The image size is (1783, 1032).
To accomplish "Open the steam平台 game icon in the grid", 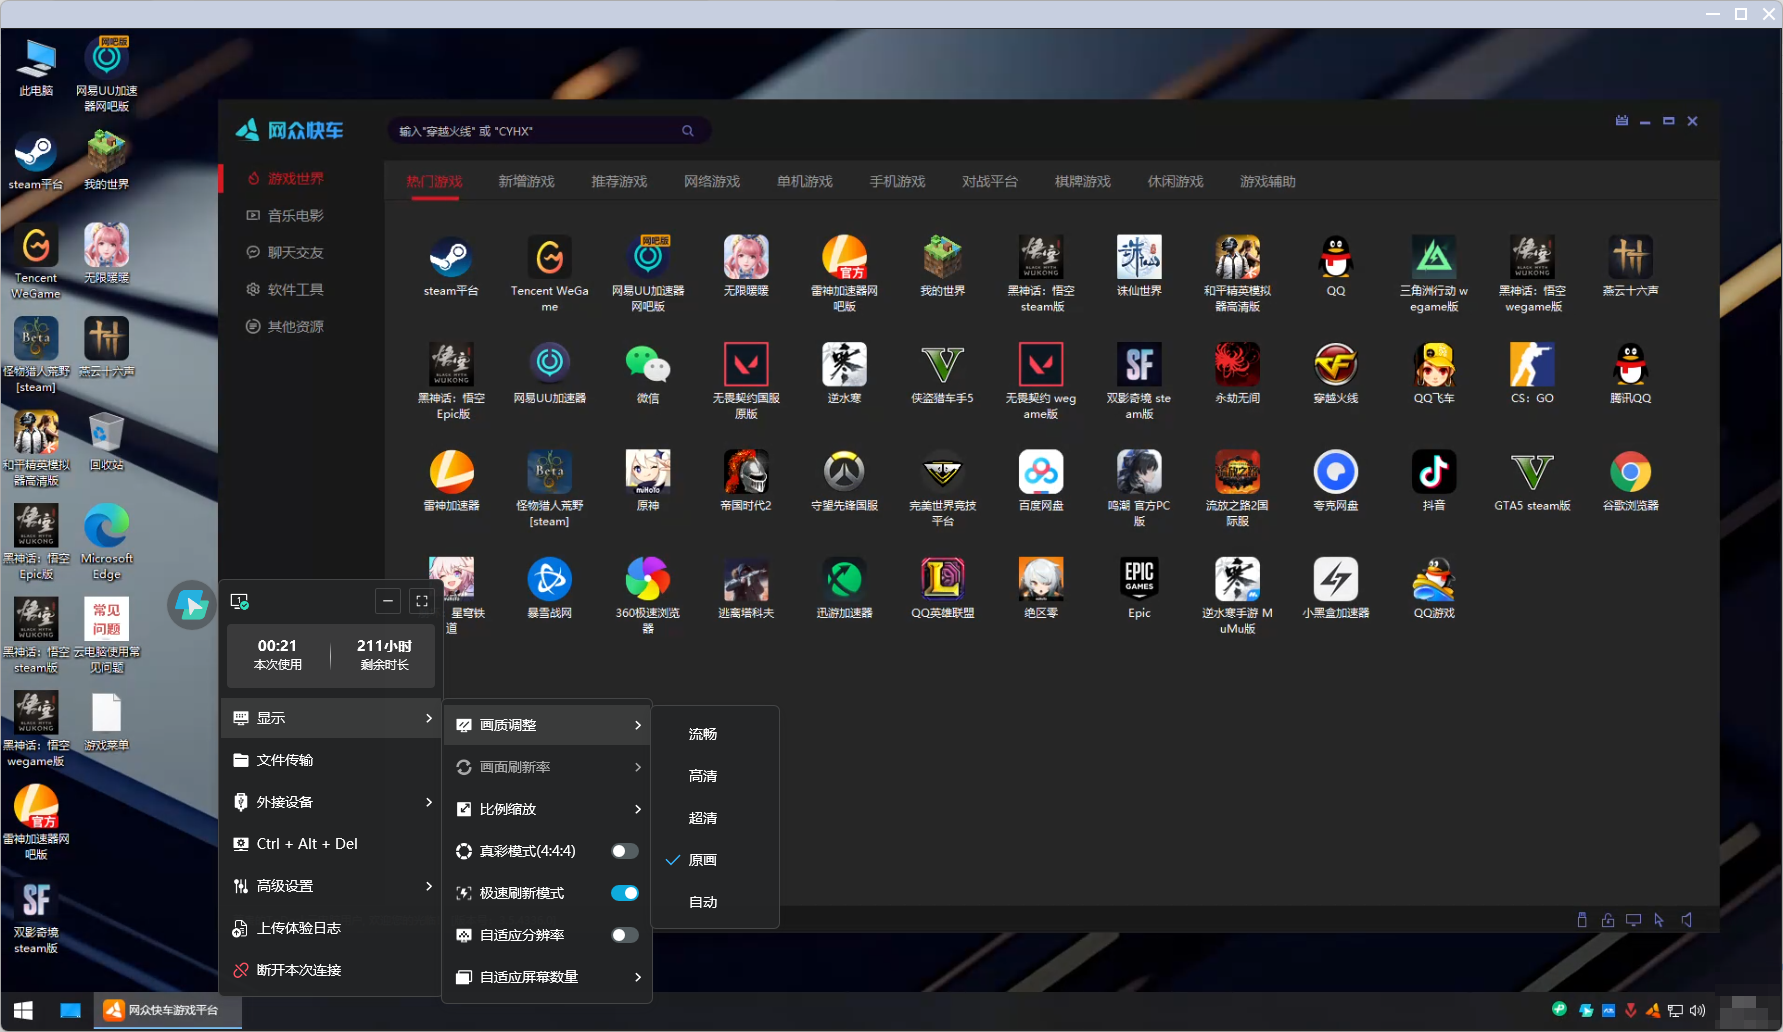I will [x=451, y=266].
